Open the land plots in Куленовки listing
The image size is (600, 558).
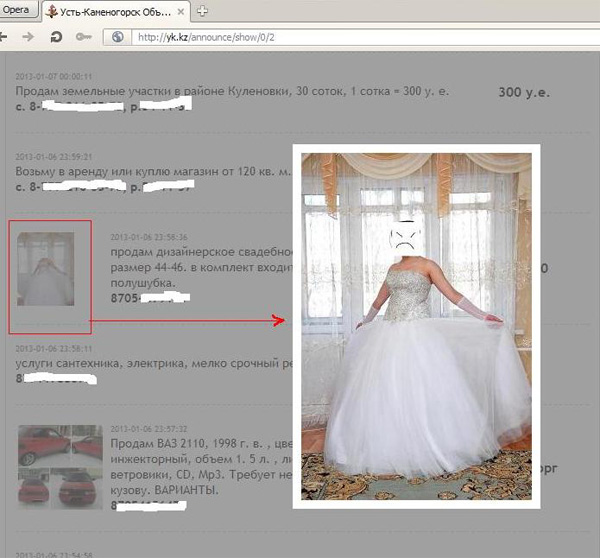click(232, 92)
